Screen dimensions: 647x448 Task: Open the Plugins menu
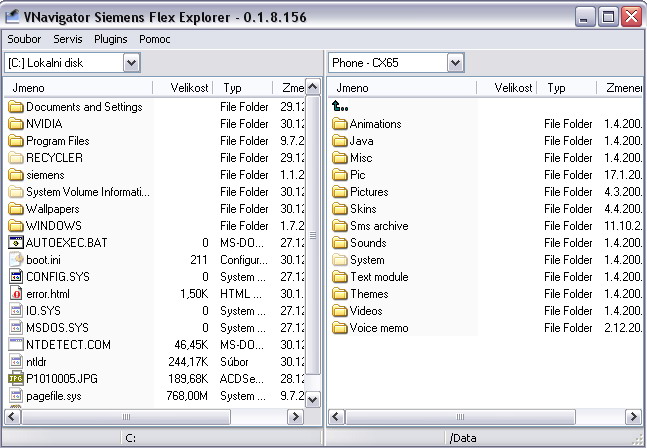click(x=111, y=39)
